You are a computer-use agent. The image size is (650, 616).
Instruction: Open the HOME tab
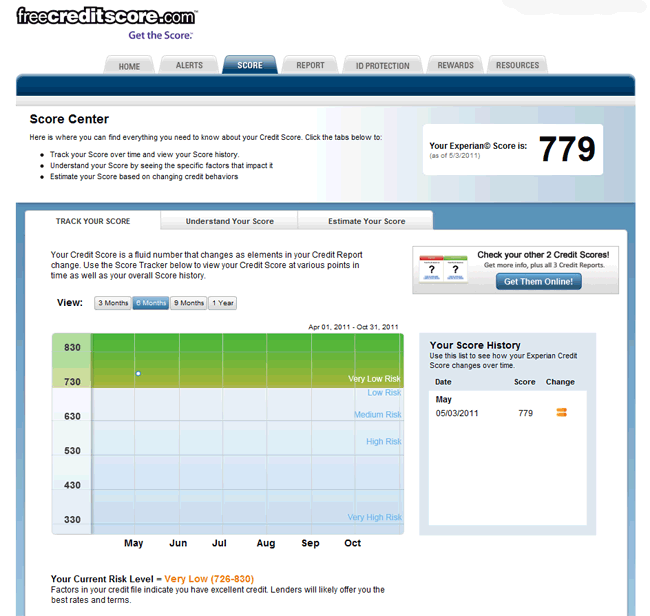pos(129,66)
